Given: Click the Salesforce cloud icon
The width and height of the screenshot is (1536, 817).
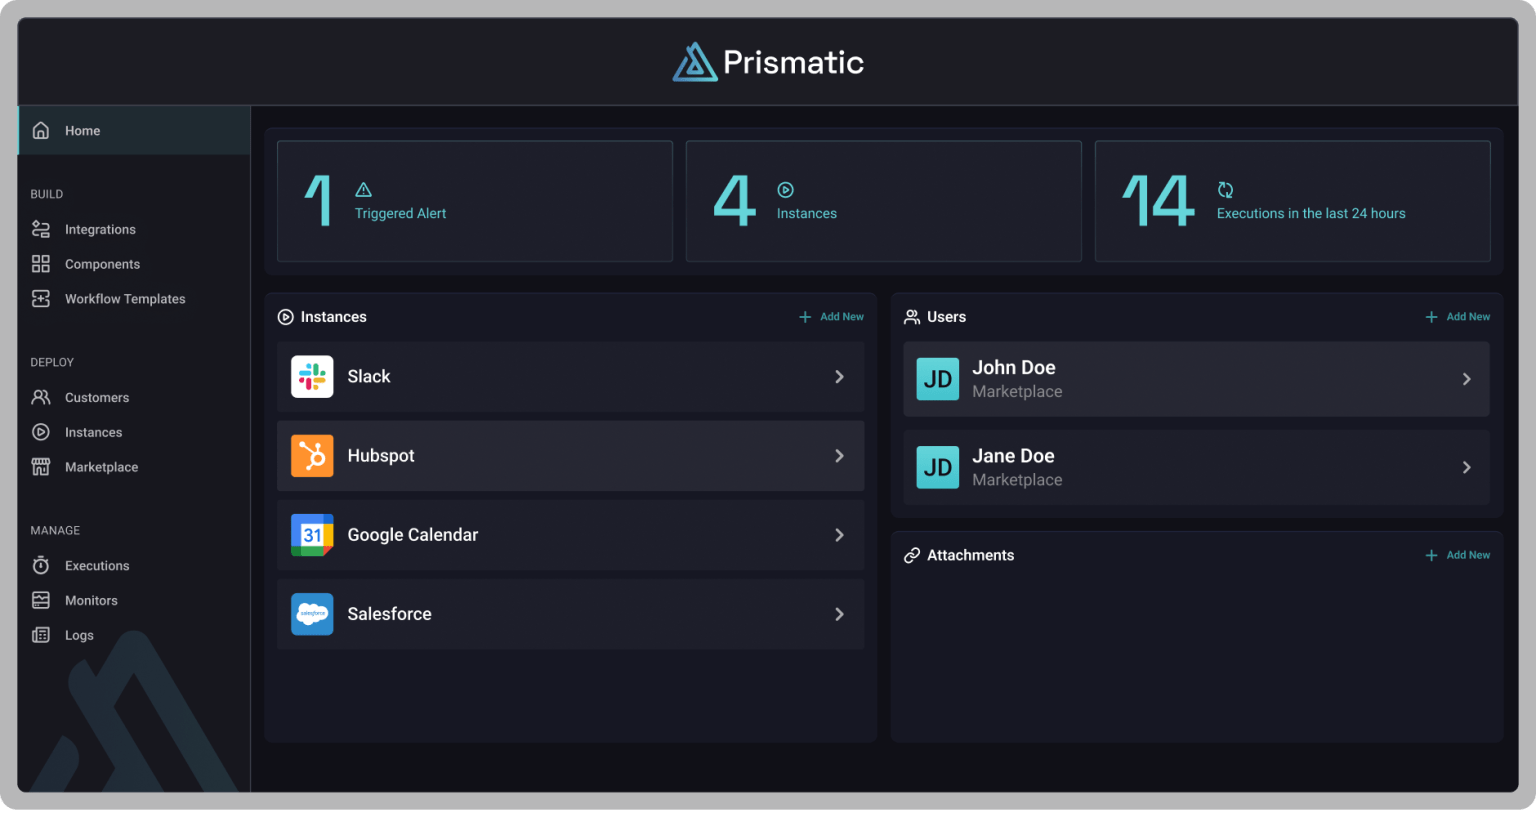Looking at the screenshot, I should coord(312,614).
